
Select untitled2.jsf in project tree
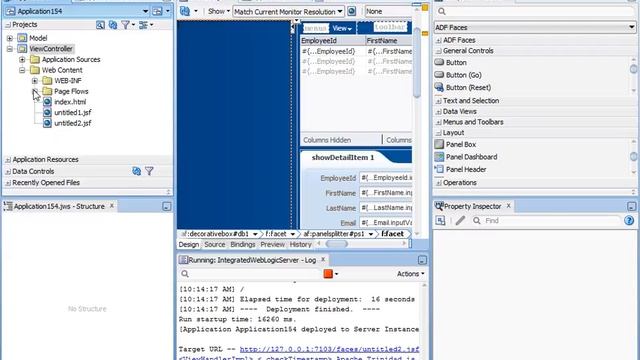[x=73, y=123]
